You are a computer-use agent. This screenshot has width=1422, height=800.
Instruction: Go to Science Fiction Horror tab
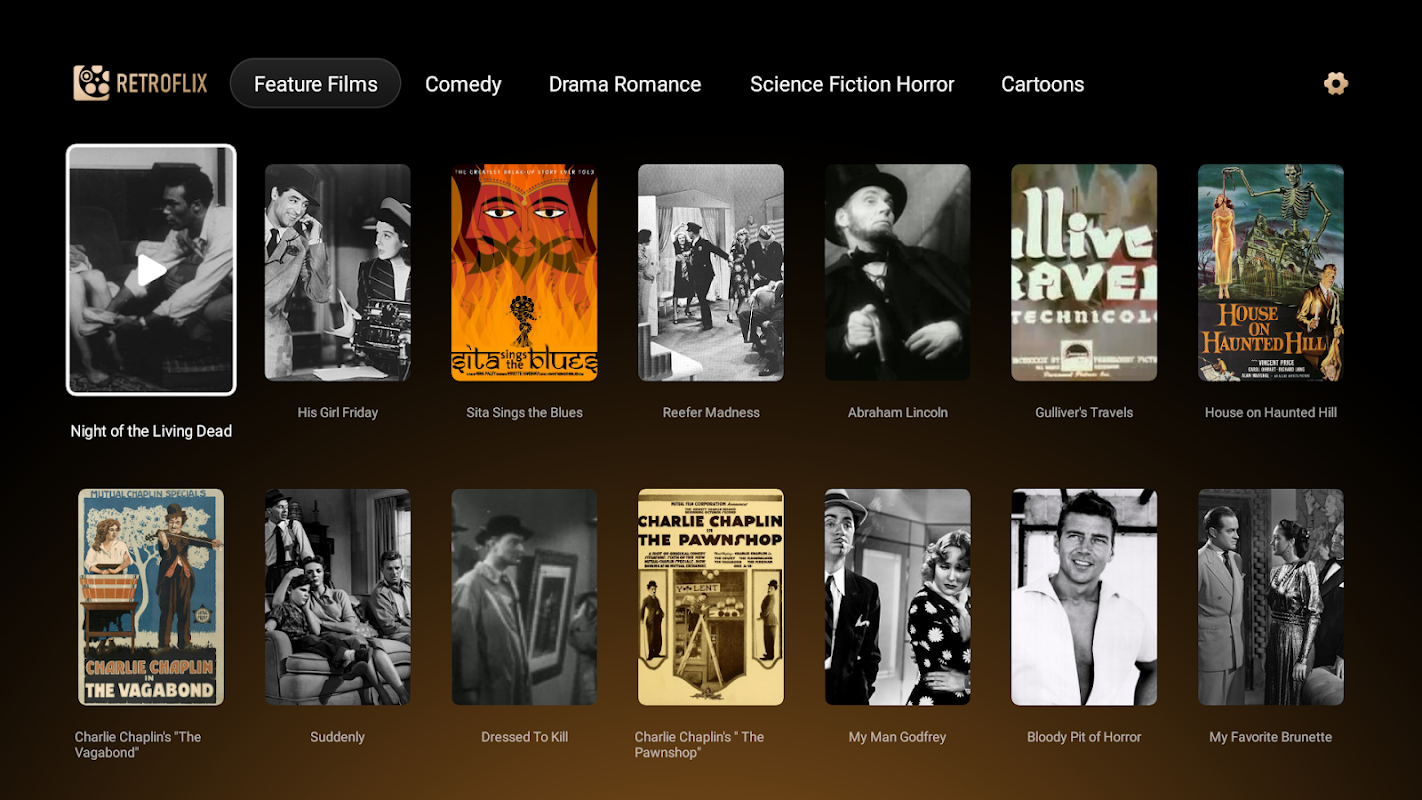(x=852, y=84)
